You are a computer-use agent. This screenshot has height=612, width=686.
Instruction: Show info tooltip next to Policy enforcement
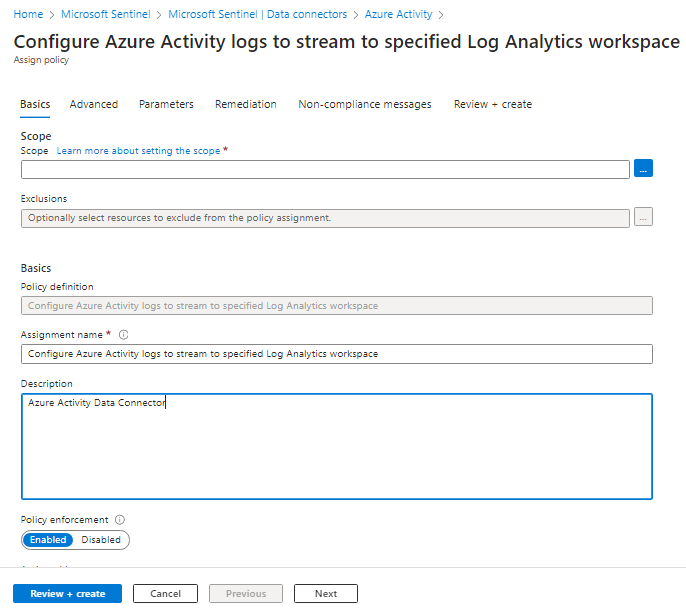120,520
